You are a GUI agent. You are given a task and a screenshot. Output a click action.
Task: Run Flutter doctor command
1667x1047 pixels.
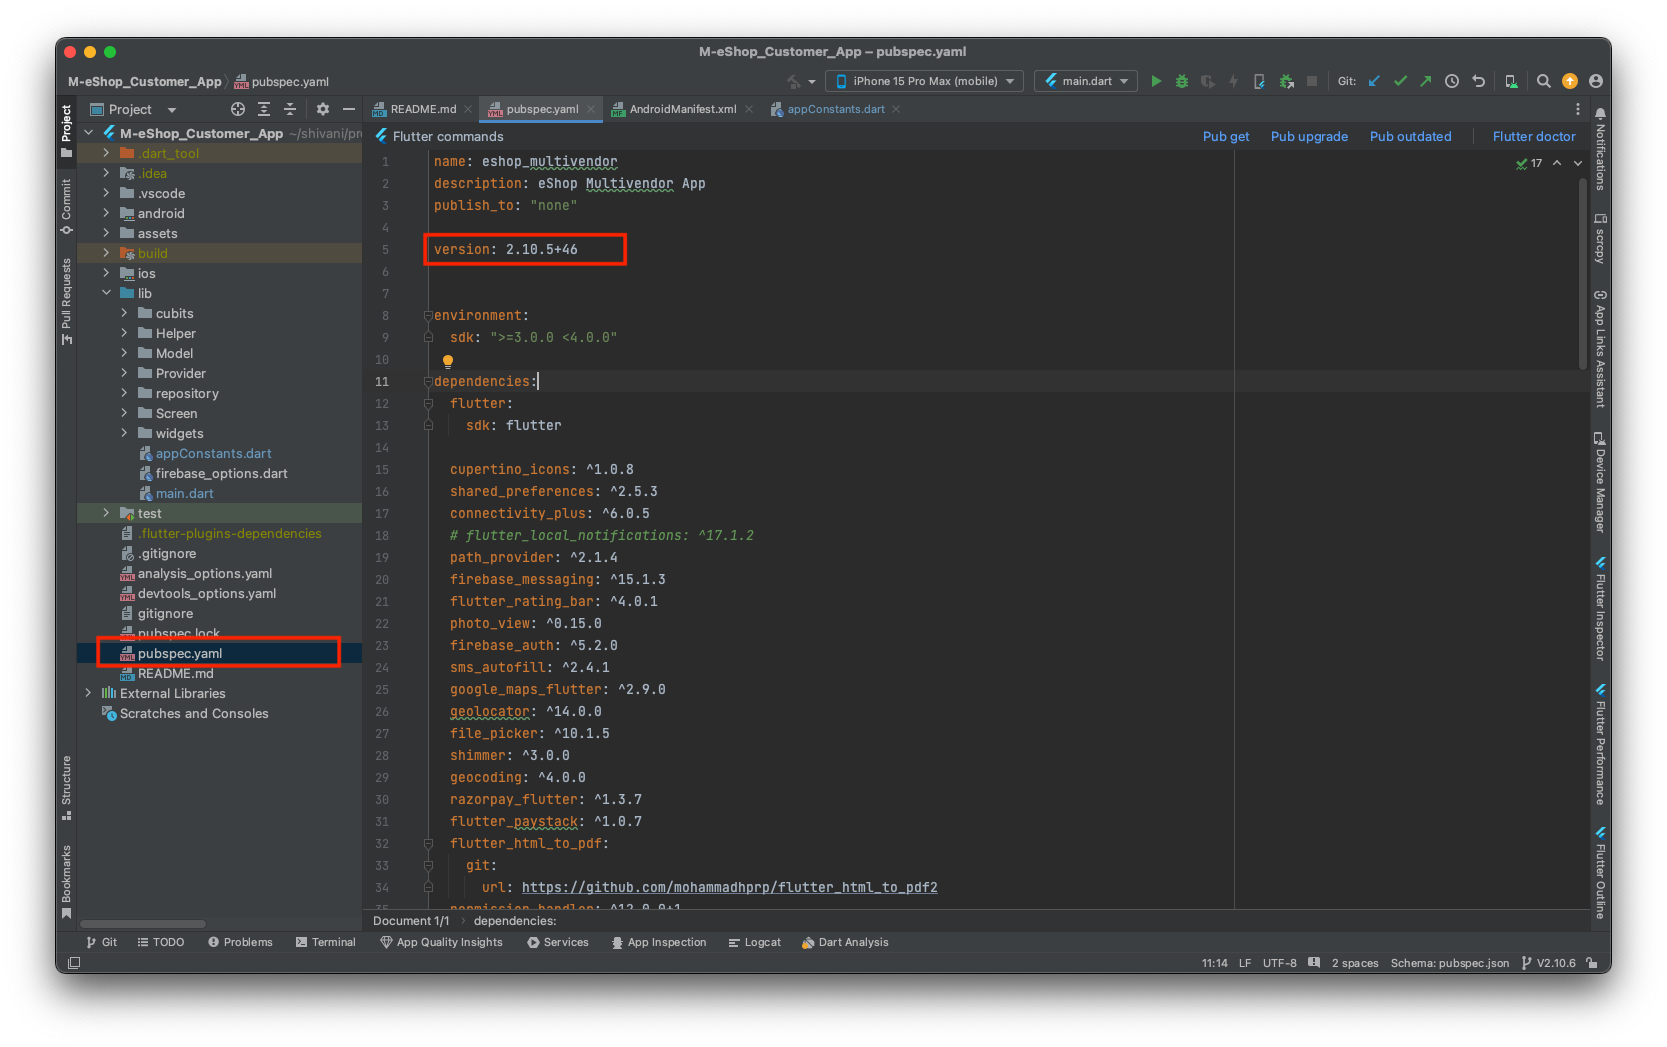click(1534, 137)
